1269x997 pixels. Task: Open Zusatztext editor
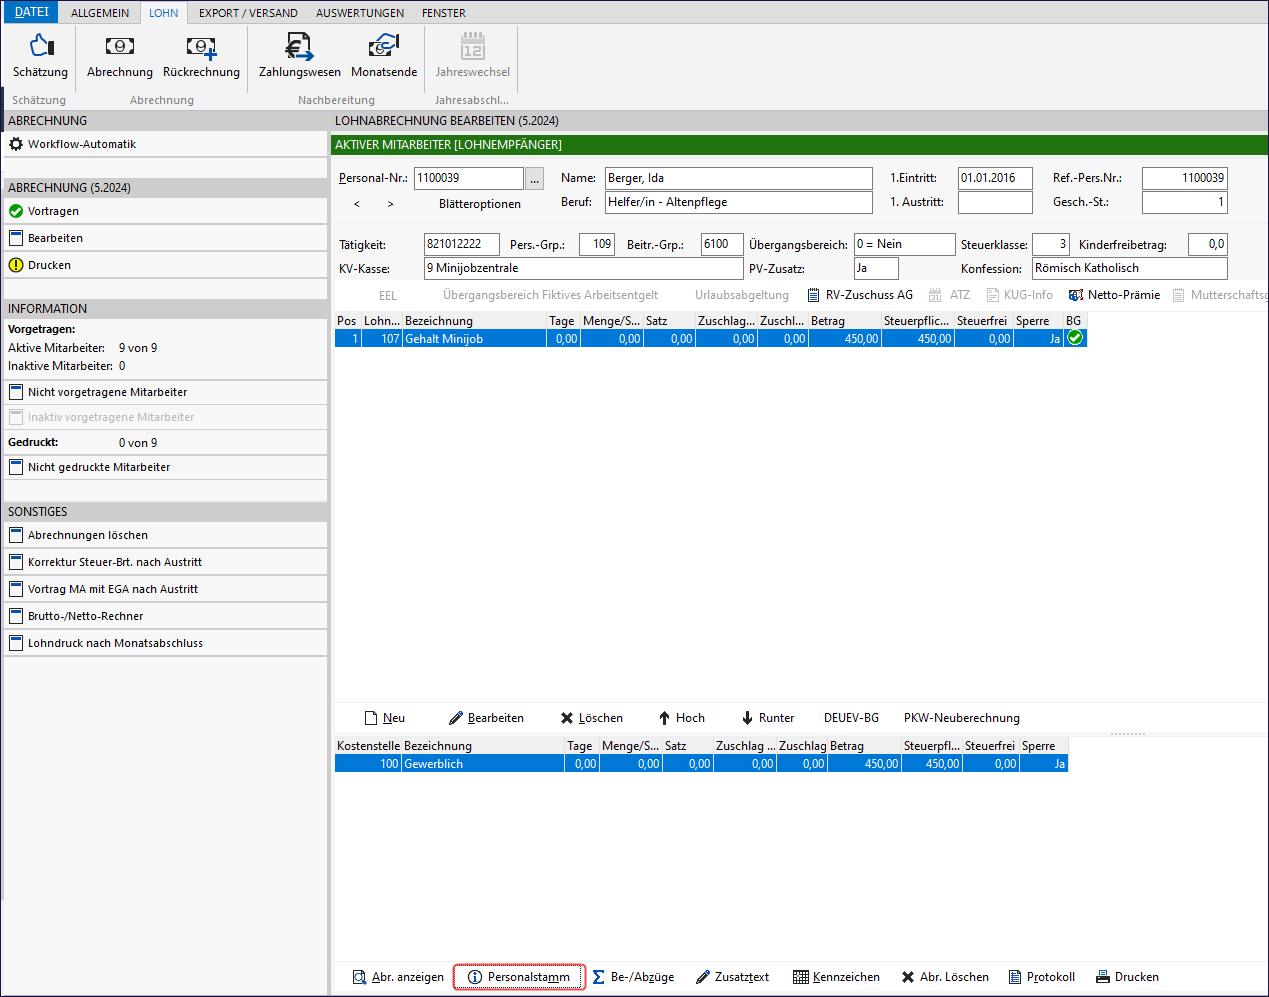click(732, 977)
